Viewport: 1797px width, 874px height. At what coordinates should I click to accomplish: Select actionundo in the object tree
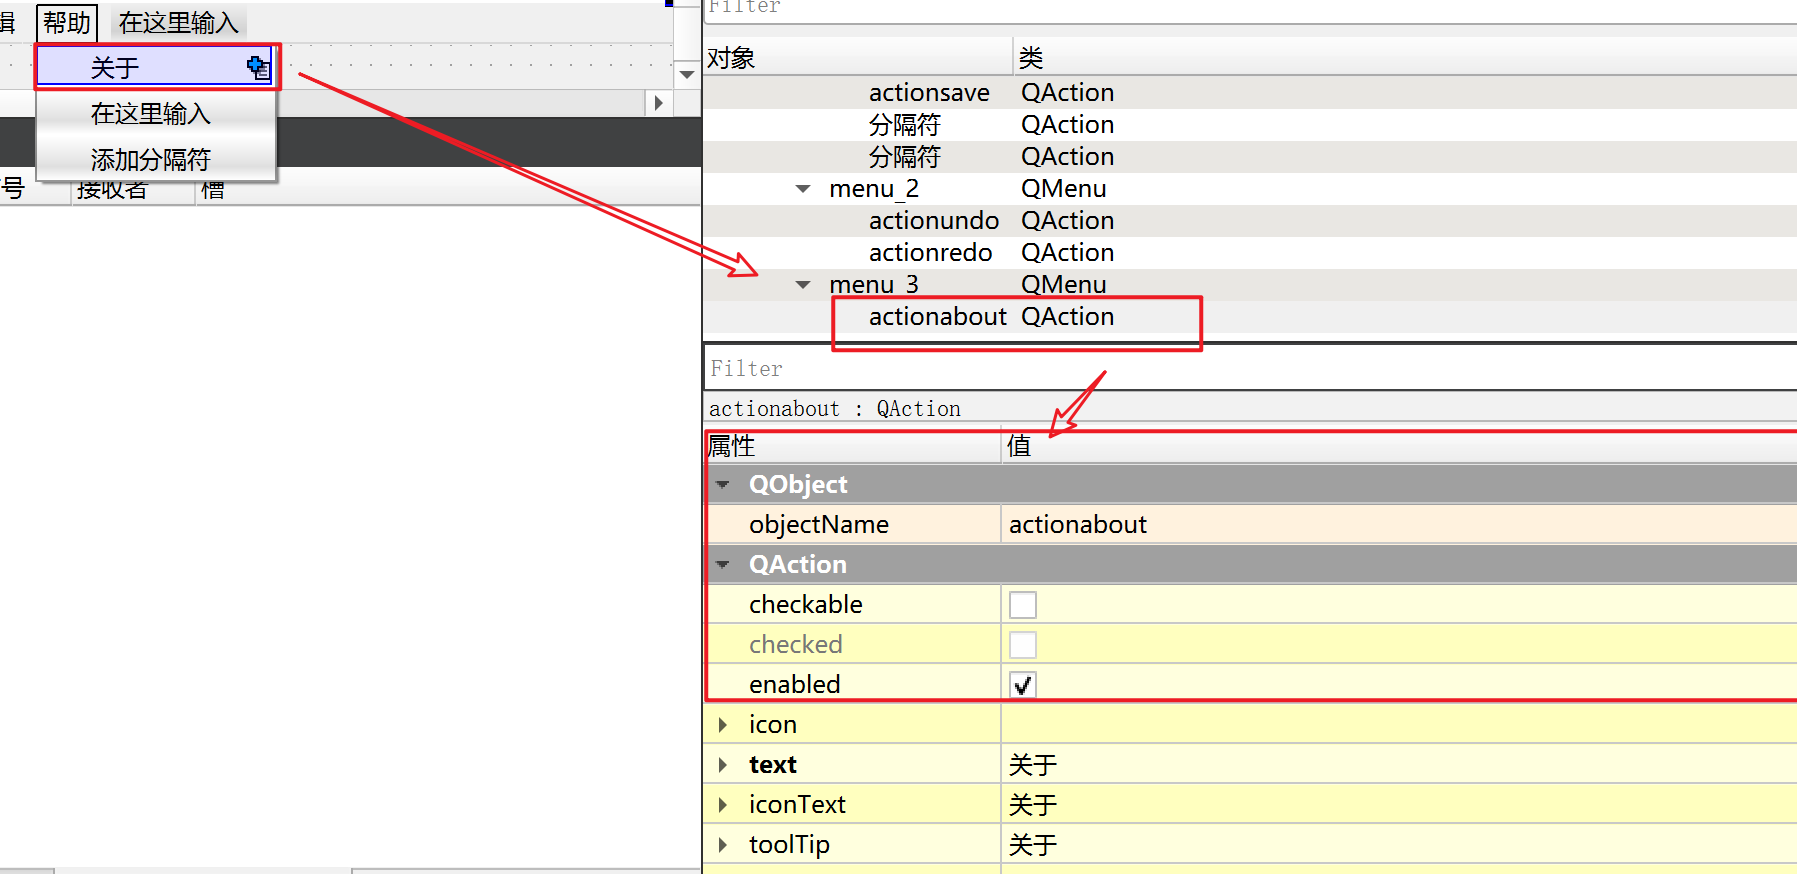pos(934,220)
